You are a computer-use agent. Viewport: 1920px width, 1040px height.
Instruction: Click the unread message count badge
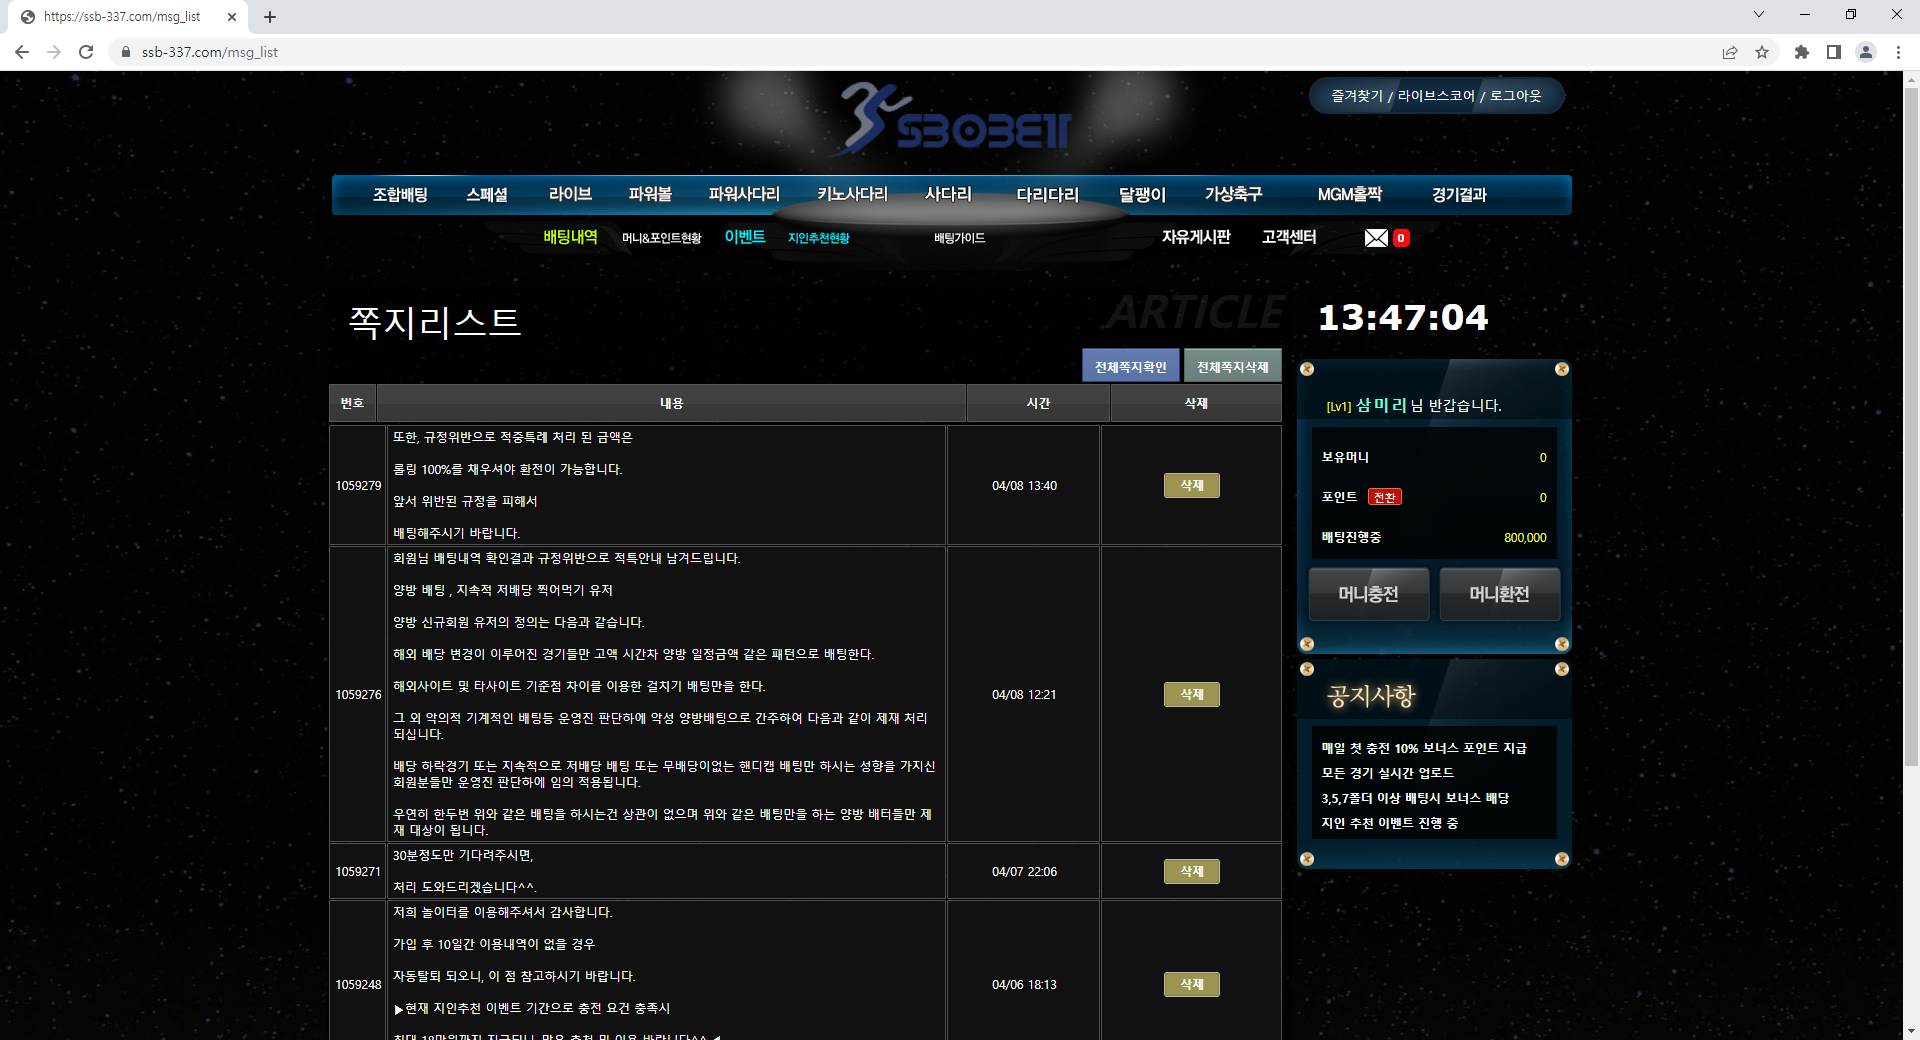tap(1401, 238)
